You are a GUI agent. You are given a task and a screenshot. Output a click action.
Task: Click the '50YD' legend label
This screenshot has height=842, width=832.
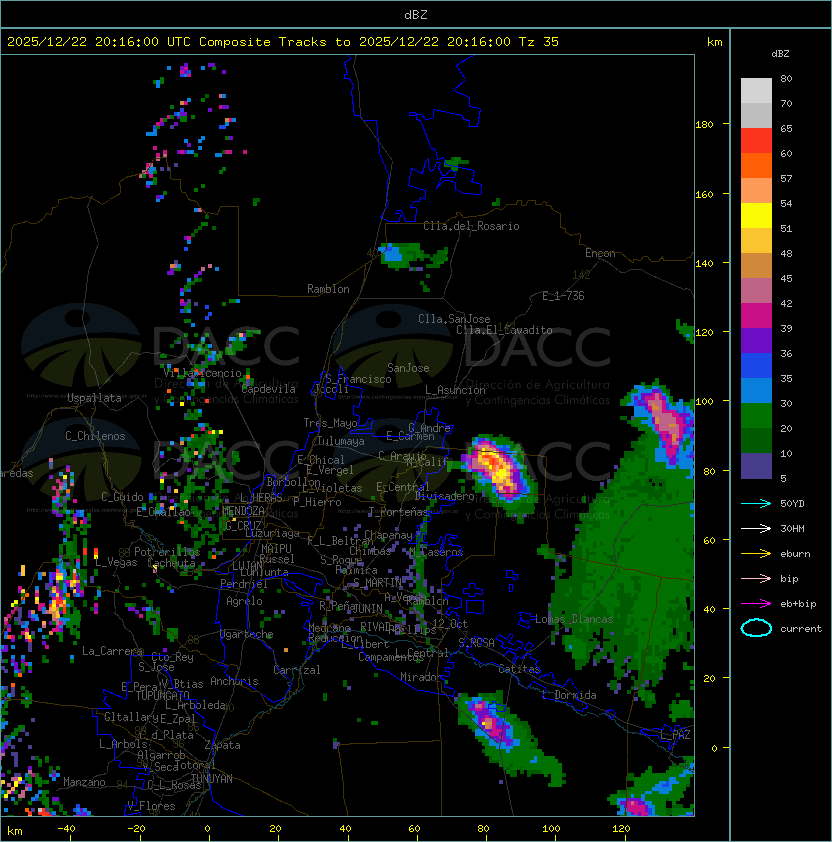tap(792, 504)
